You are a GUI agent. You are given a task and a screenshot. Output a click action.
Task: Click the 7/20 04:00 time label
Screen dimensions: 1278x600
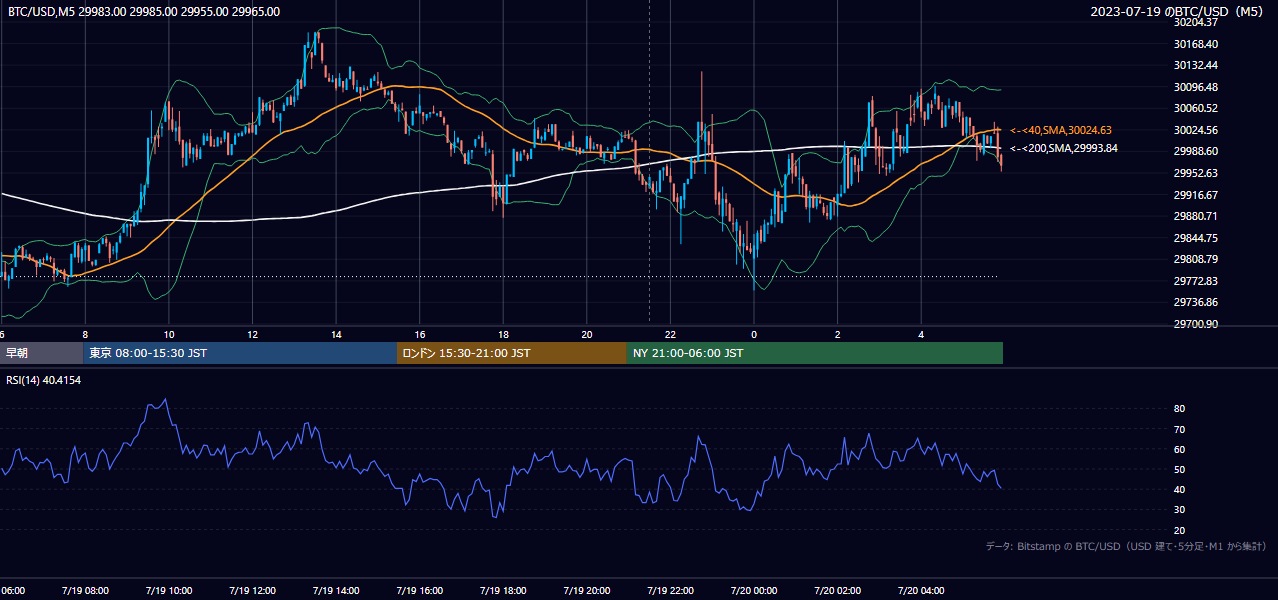920,591
